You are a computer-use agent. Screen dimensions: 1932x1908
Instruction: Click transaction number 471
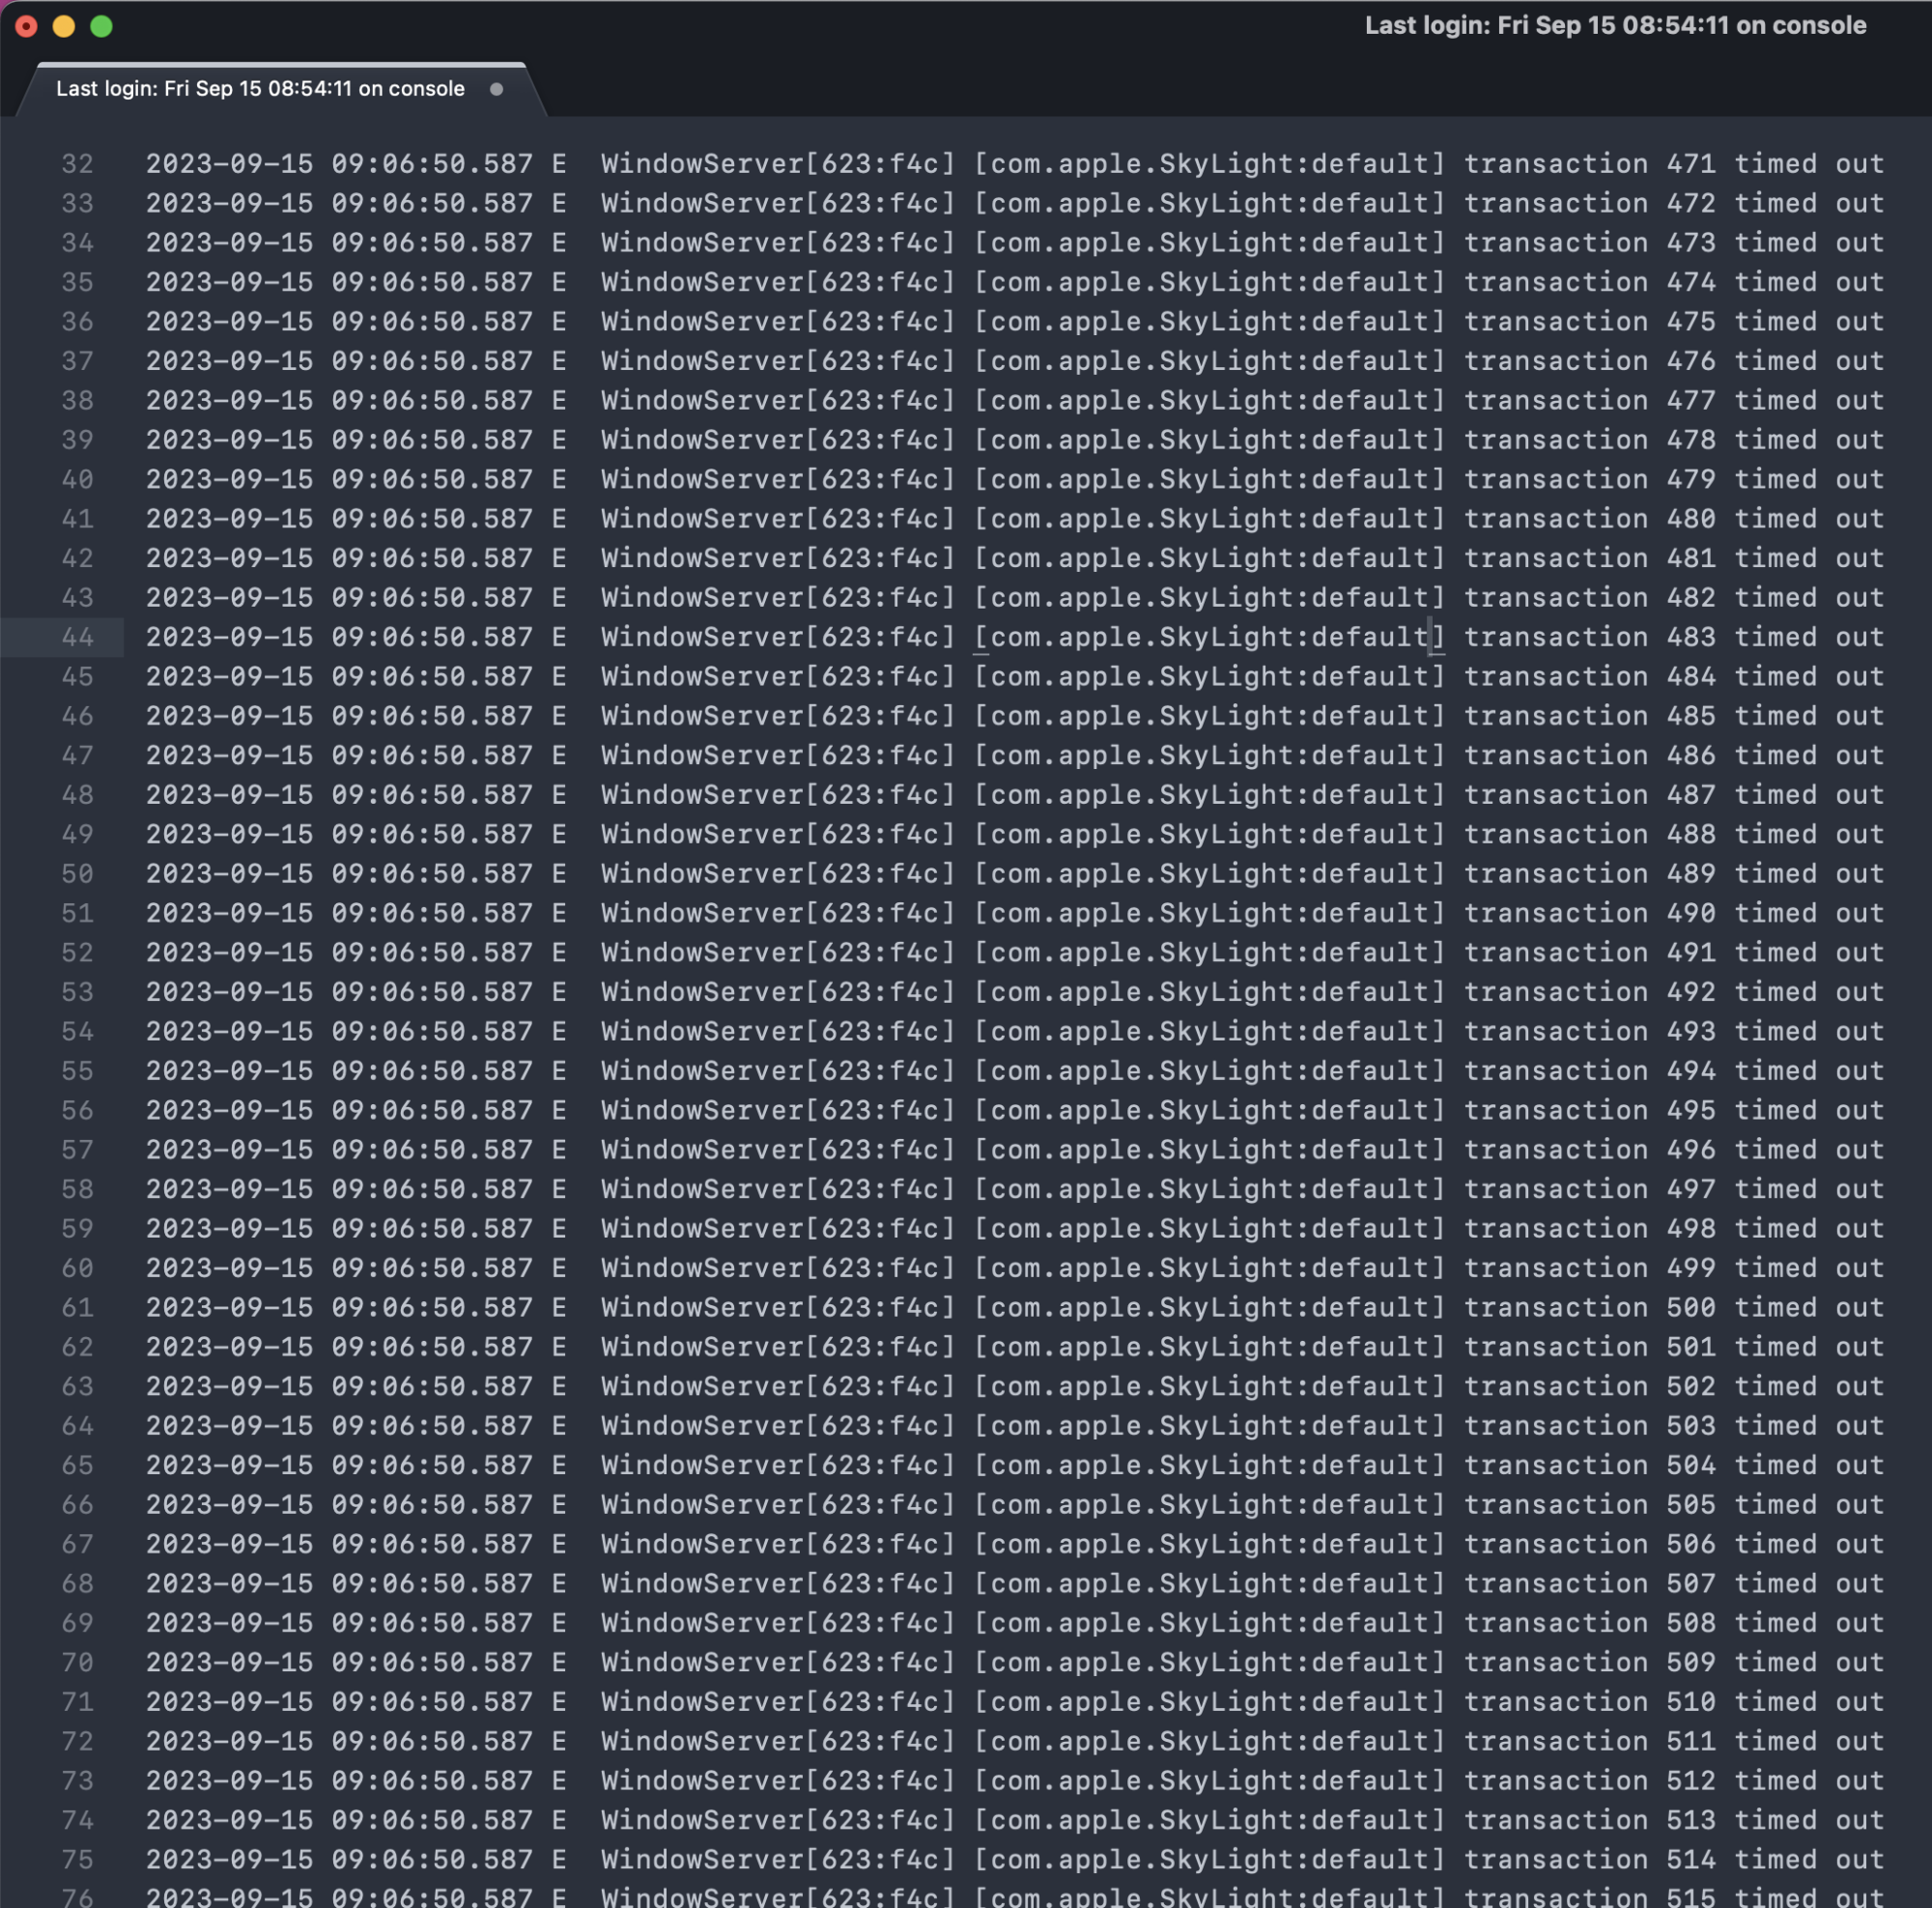click(x=1691, y=164)
